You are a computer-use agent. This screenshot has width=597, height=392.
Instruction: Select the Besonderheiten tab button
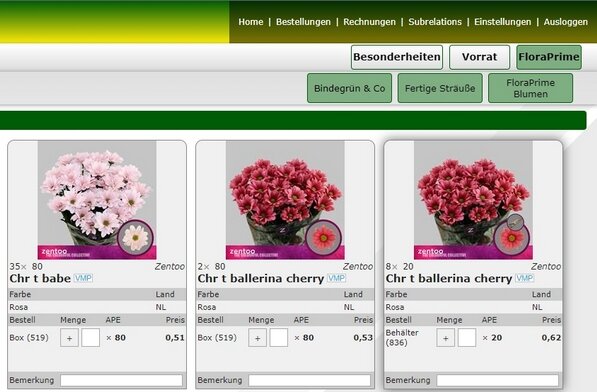397,57
